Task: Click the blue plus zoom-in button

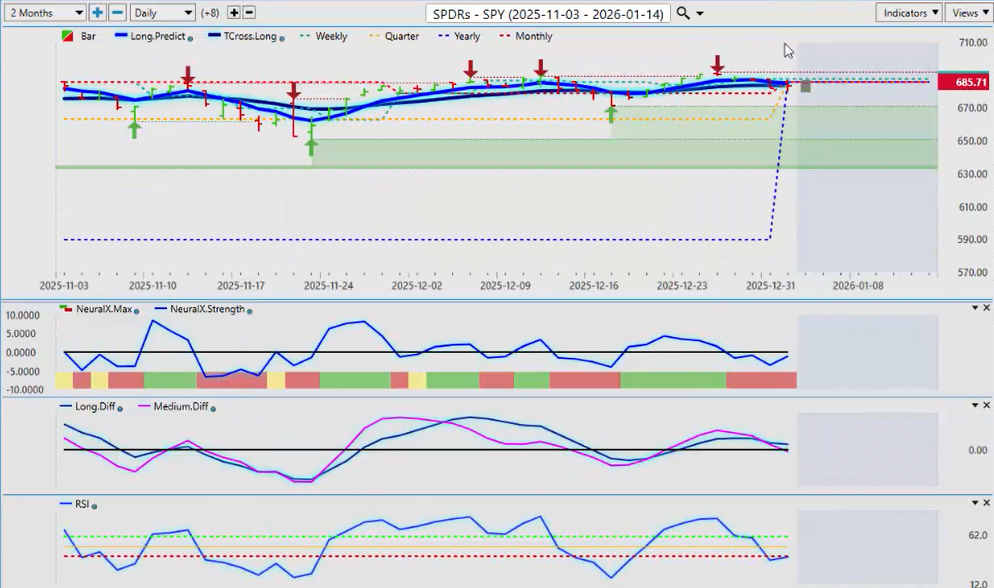Action: click(x=97, y=13)
